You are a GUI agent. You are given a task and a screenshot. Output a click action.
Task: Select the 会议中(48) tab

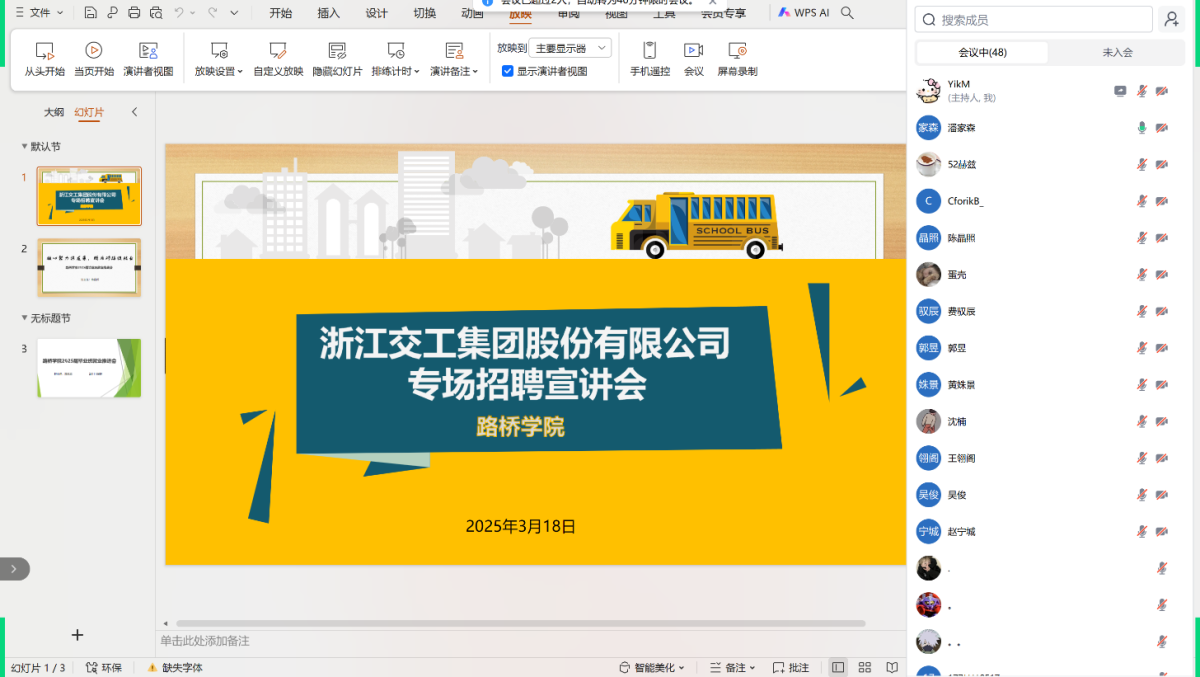click(982, 52)
